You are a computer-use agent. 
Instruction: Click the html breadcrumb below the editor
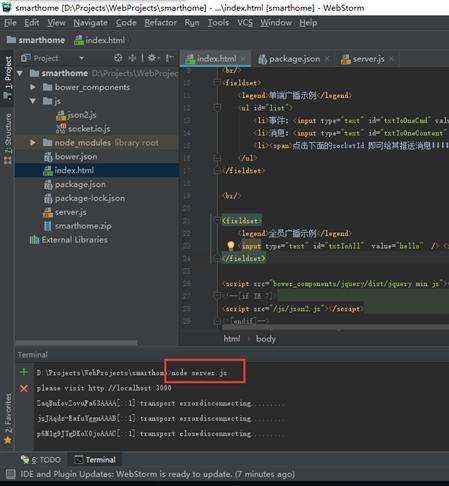[x=232, y=339]
